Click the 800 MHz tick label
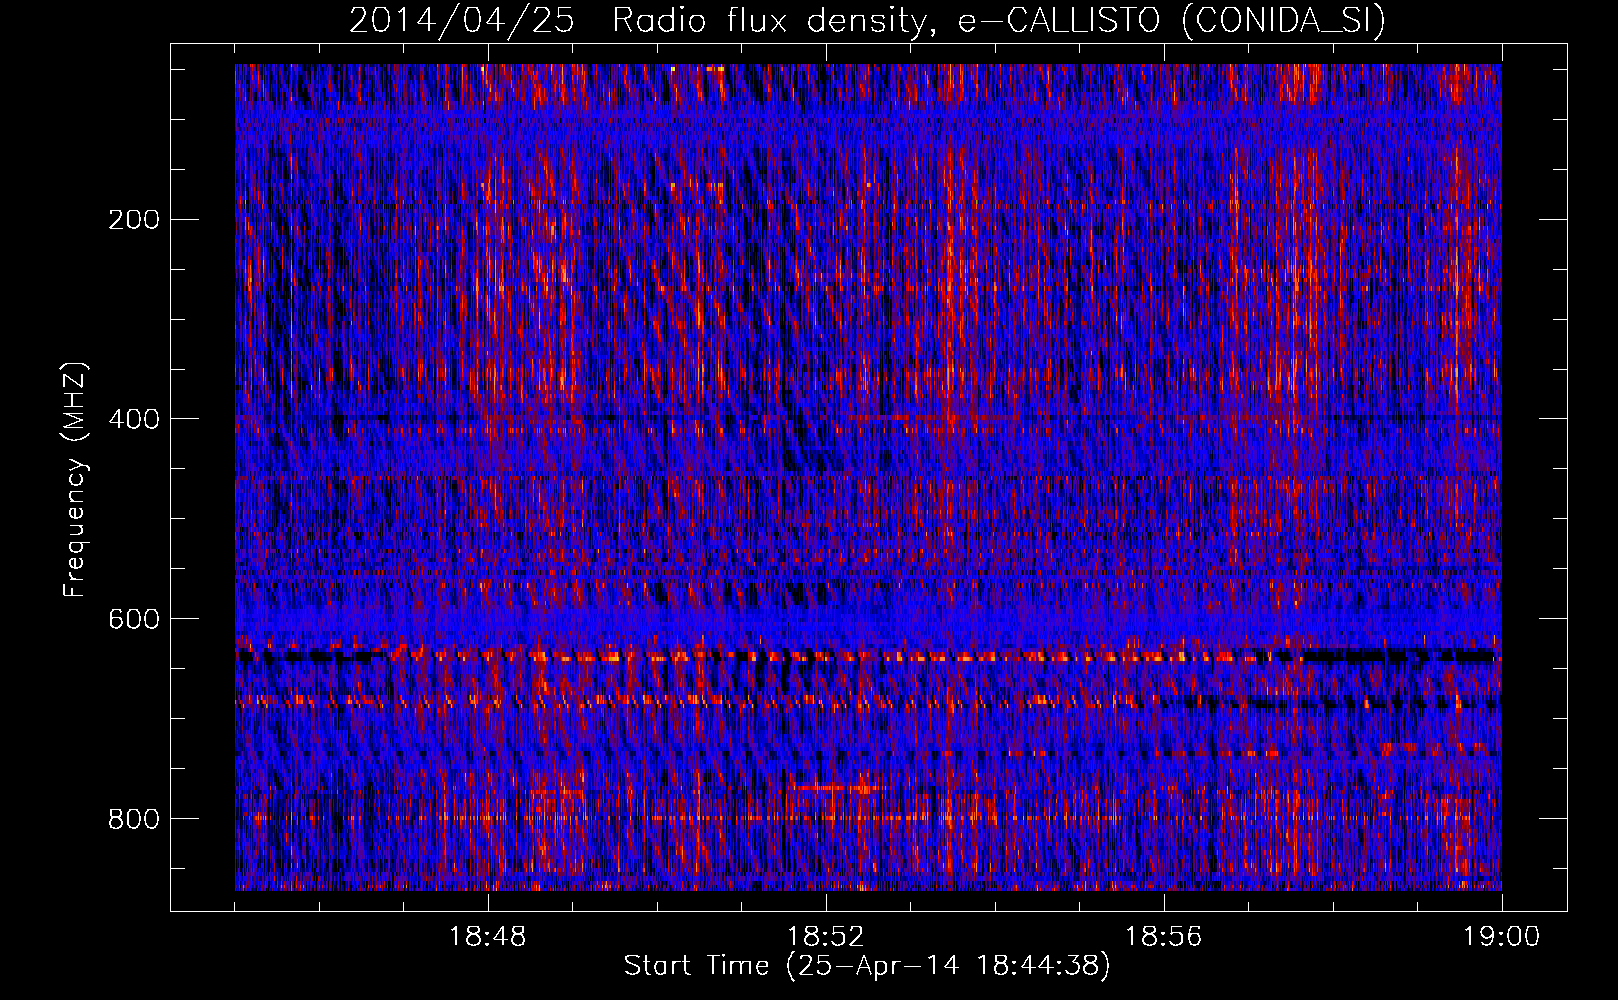This screenshot has height=1000, width=1618. pyautogui.click(x=133, y=819)
